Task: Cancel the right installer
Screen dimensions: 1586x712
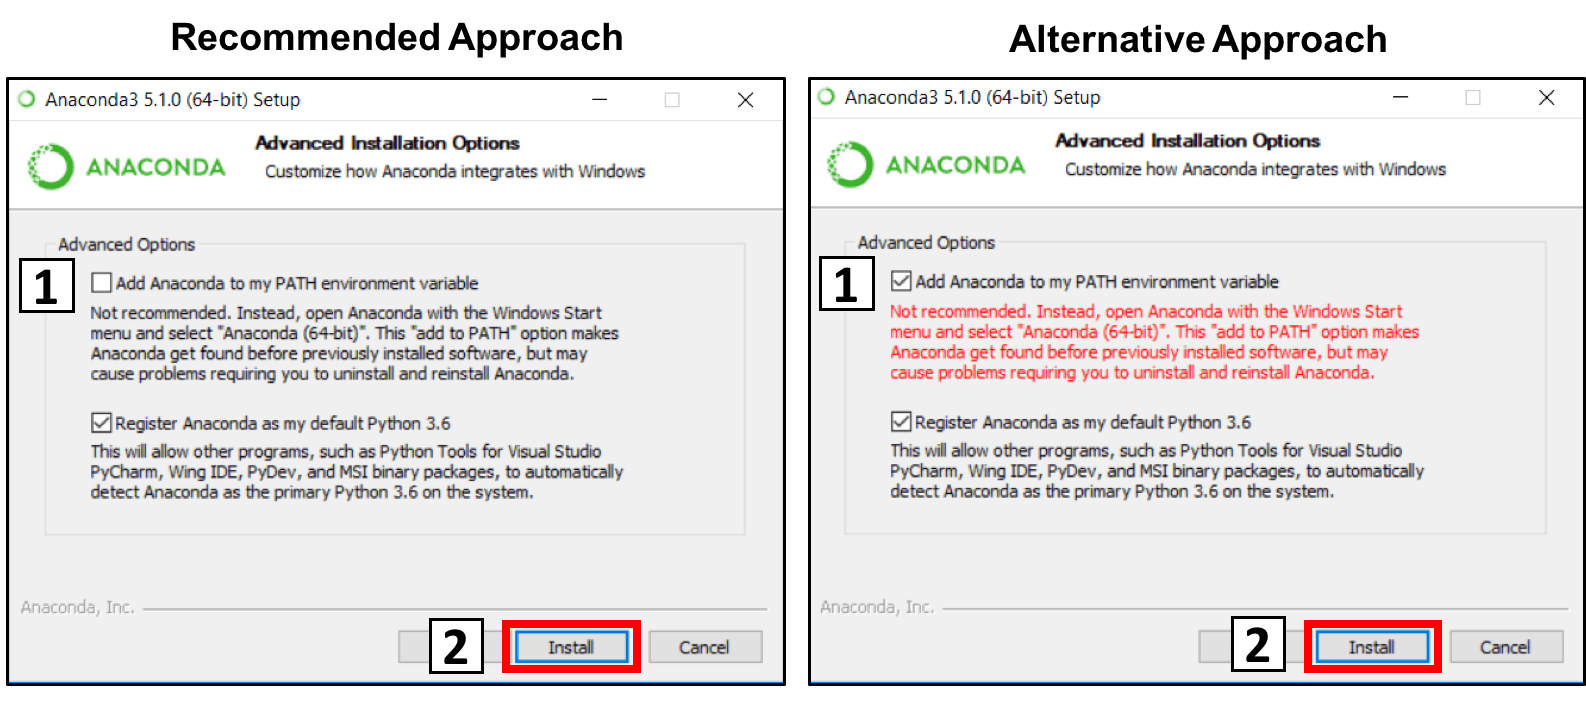Action: [1505, 647]
